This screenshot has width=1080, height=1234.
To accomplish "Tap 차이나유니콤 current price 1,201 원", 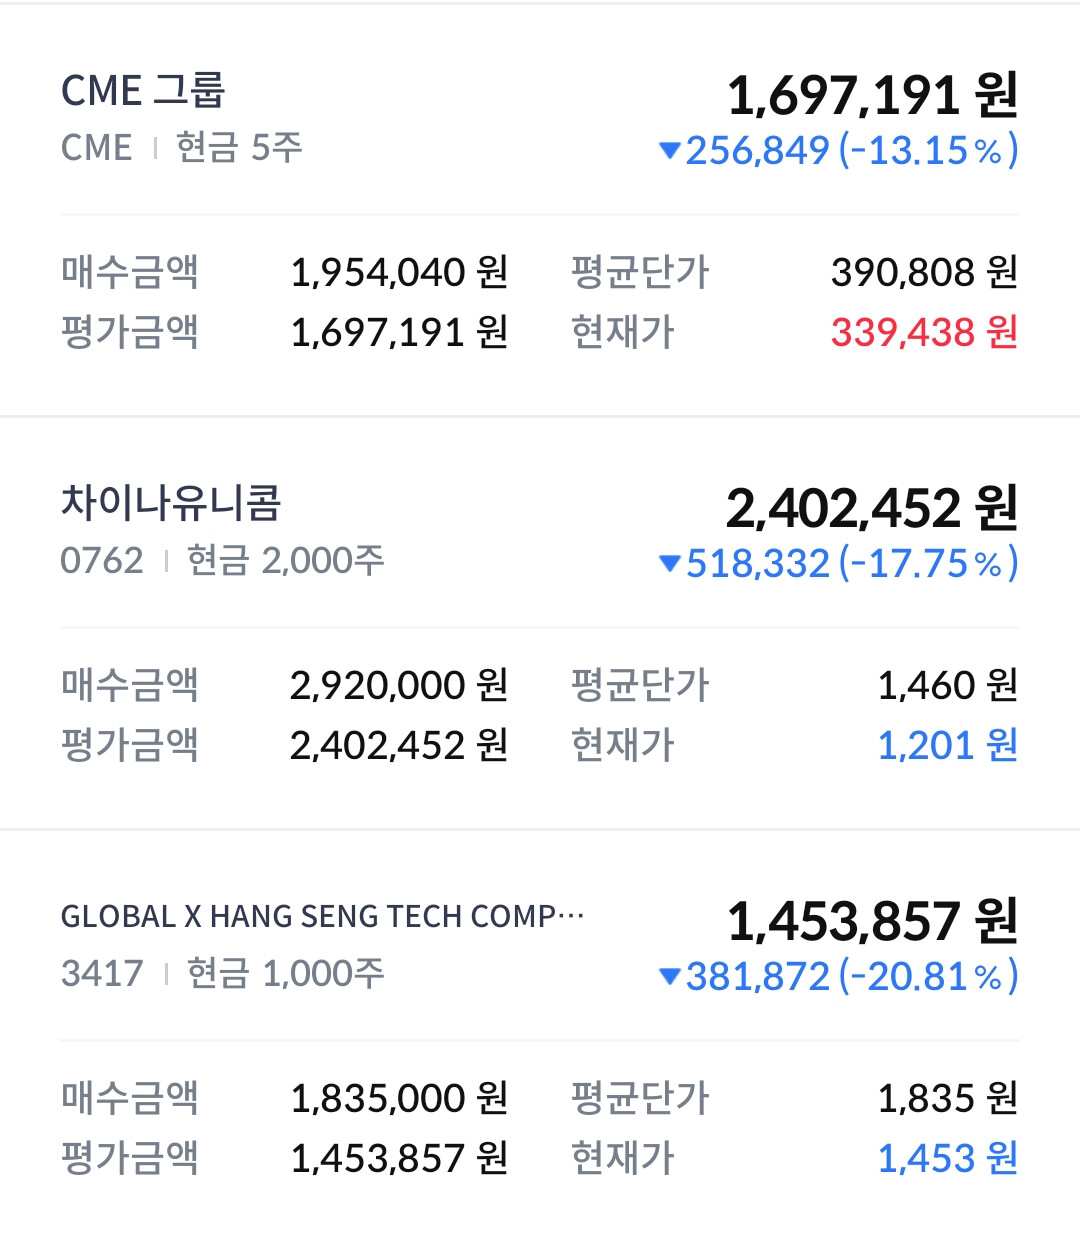I will [947, 745].
